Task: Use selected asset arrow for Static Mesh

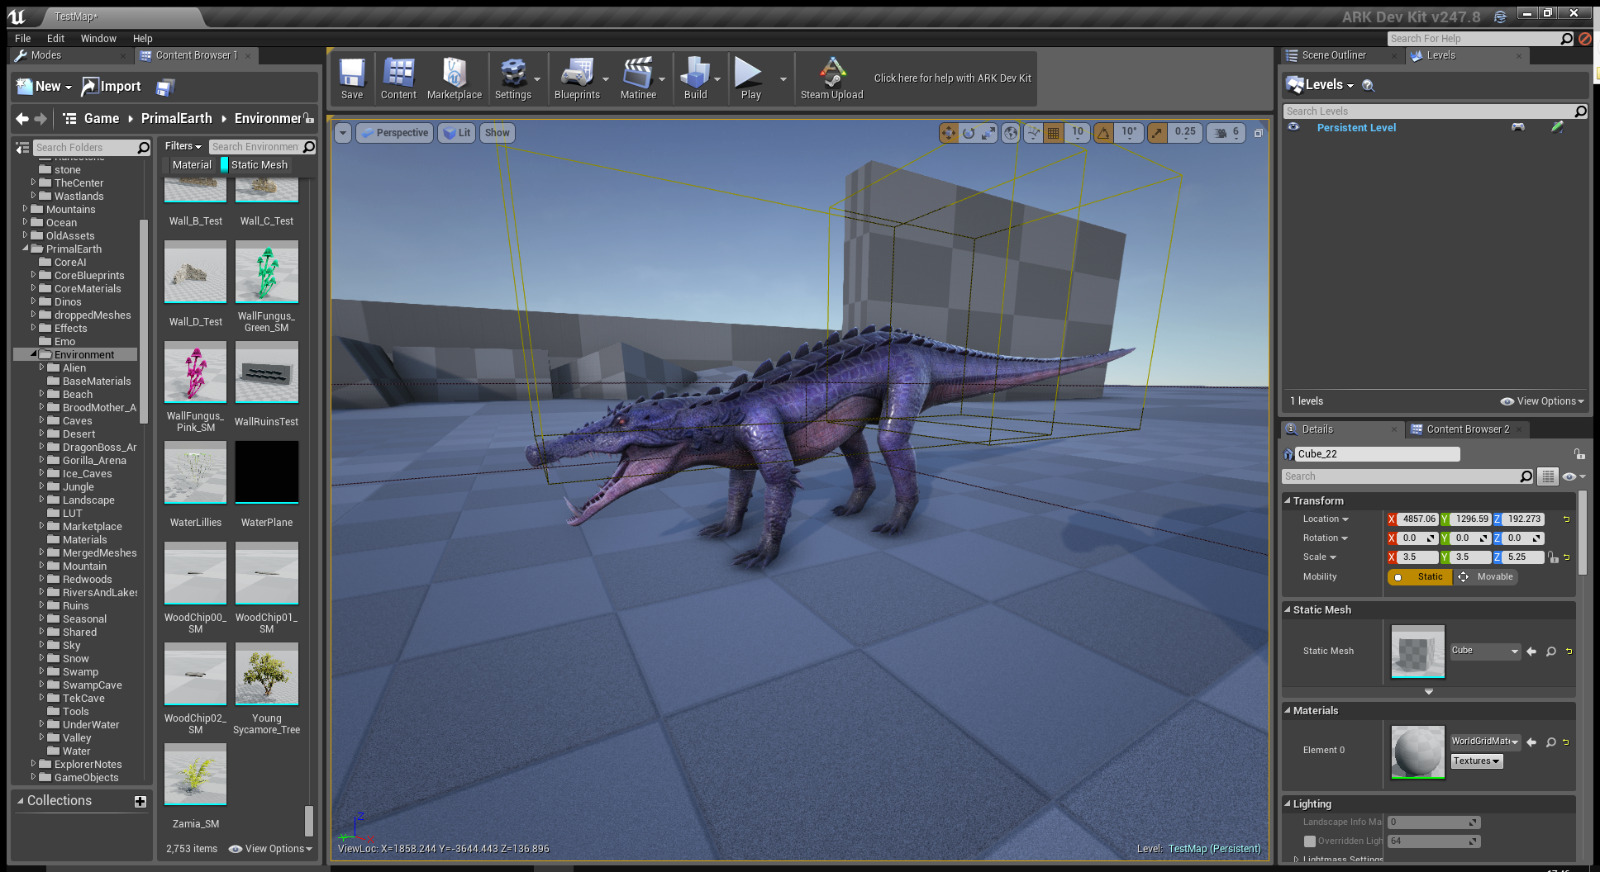Action: [x=1531, y=651]
